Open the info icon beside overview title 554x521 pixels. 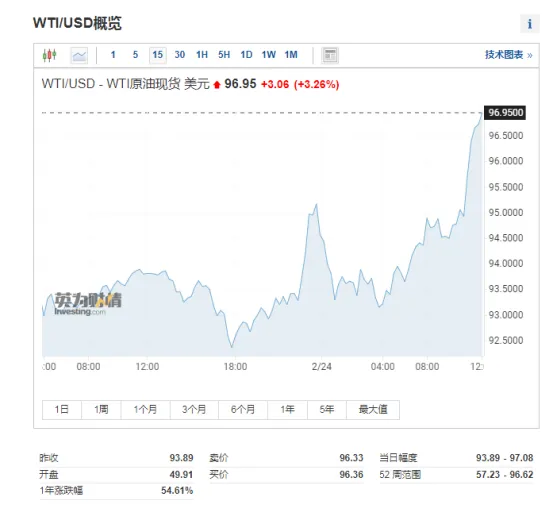point(529,24)
